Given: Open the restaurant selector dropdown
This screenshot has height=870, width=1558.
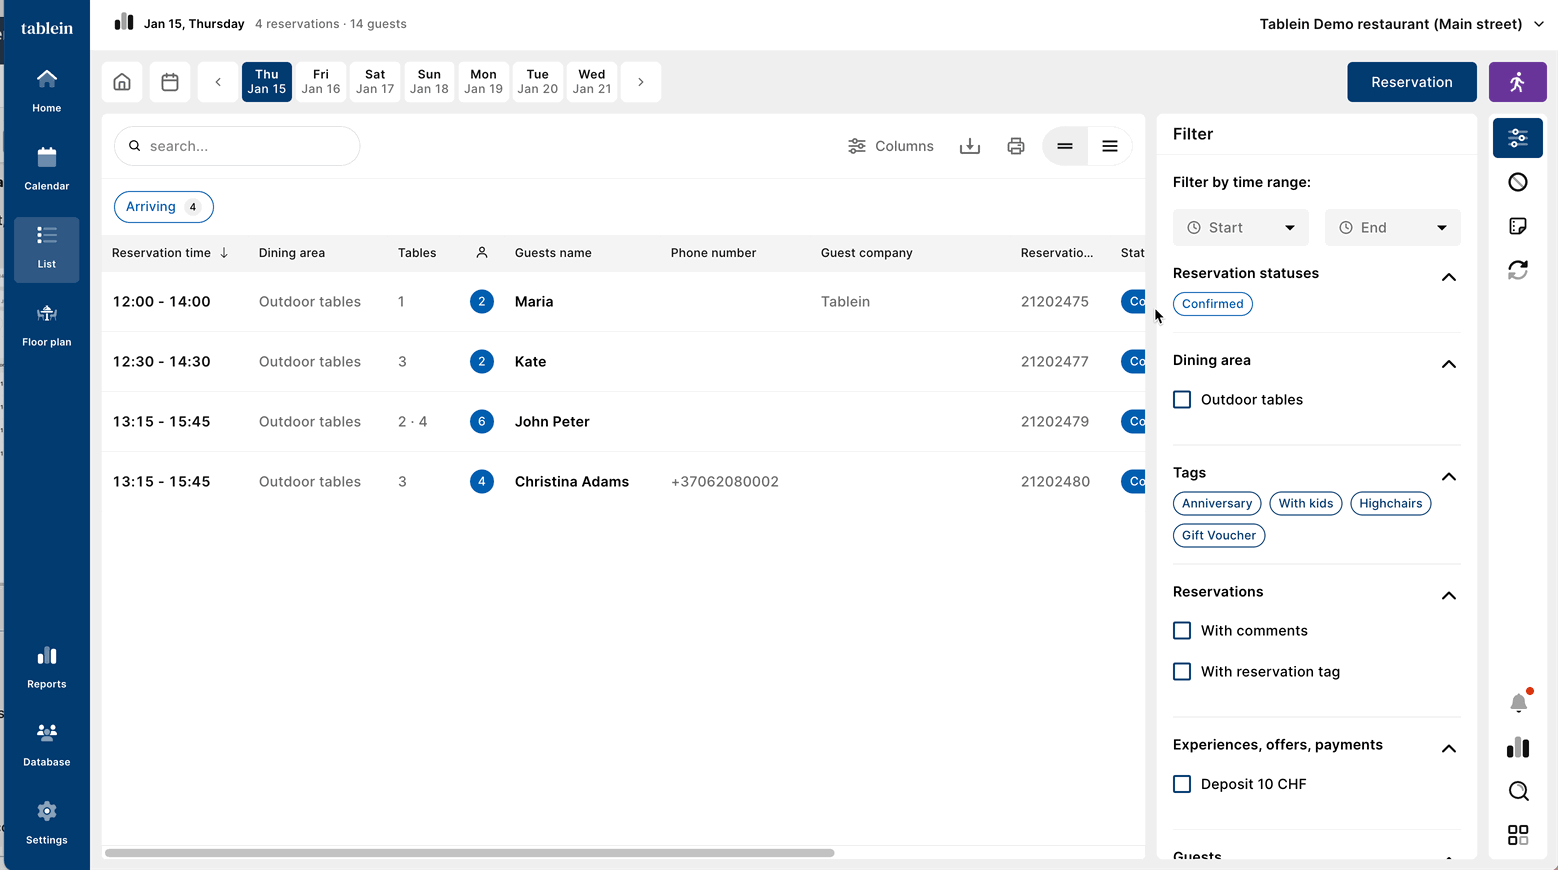Looking at the screenshot, I should pos(1401,24).
